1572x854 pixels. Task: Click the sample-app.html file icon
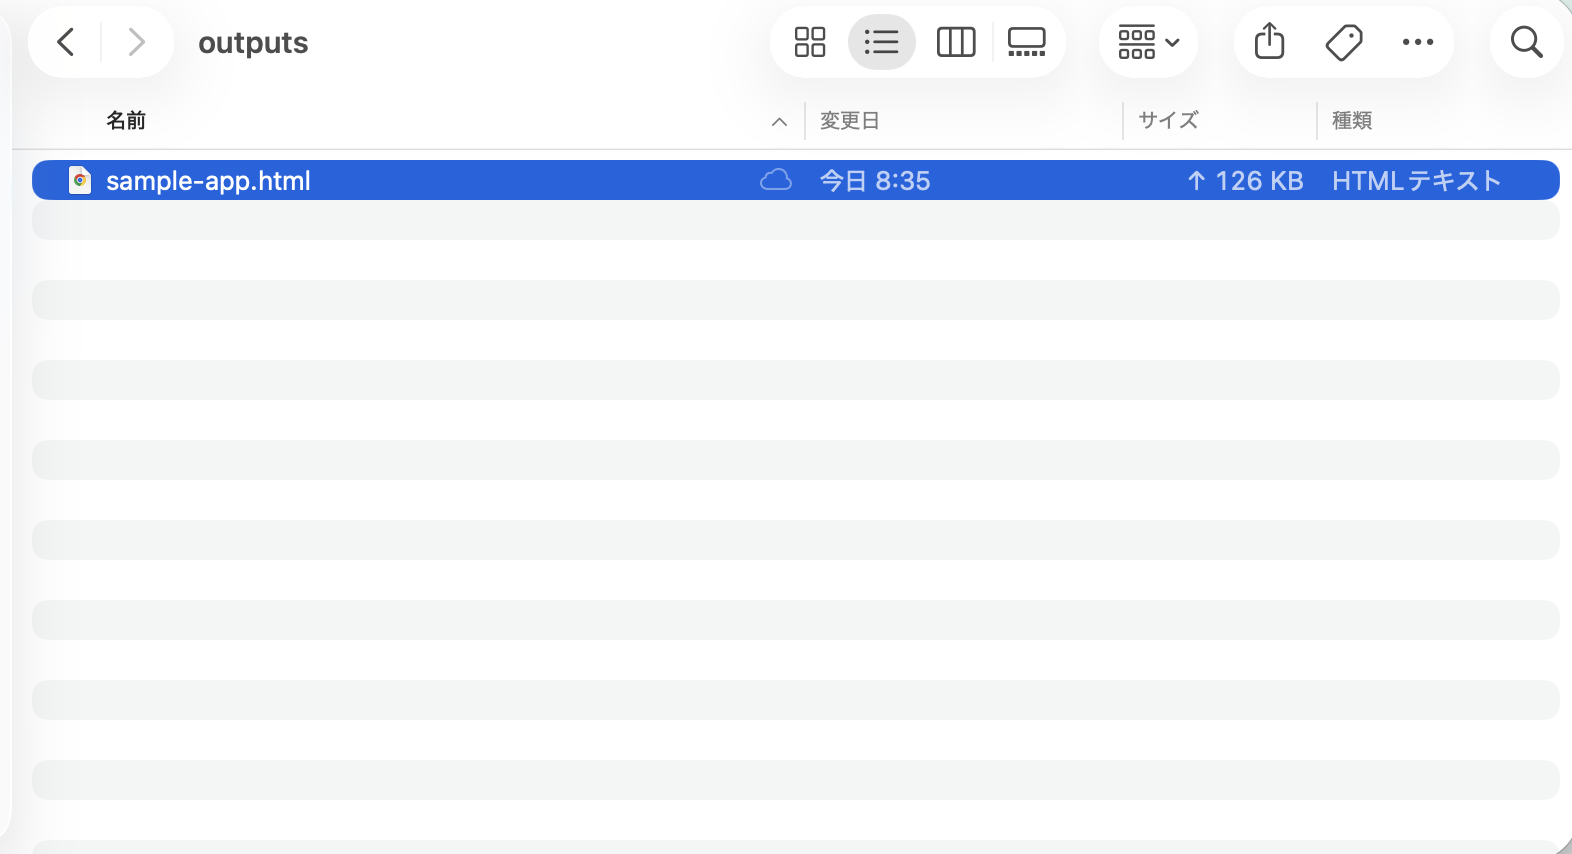point(80,180)
